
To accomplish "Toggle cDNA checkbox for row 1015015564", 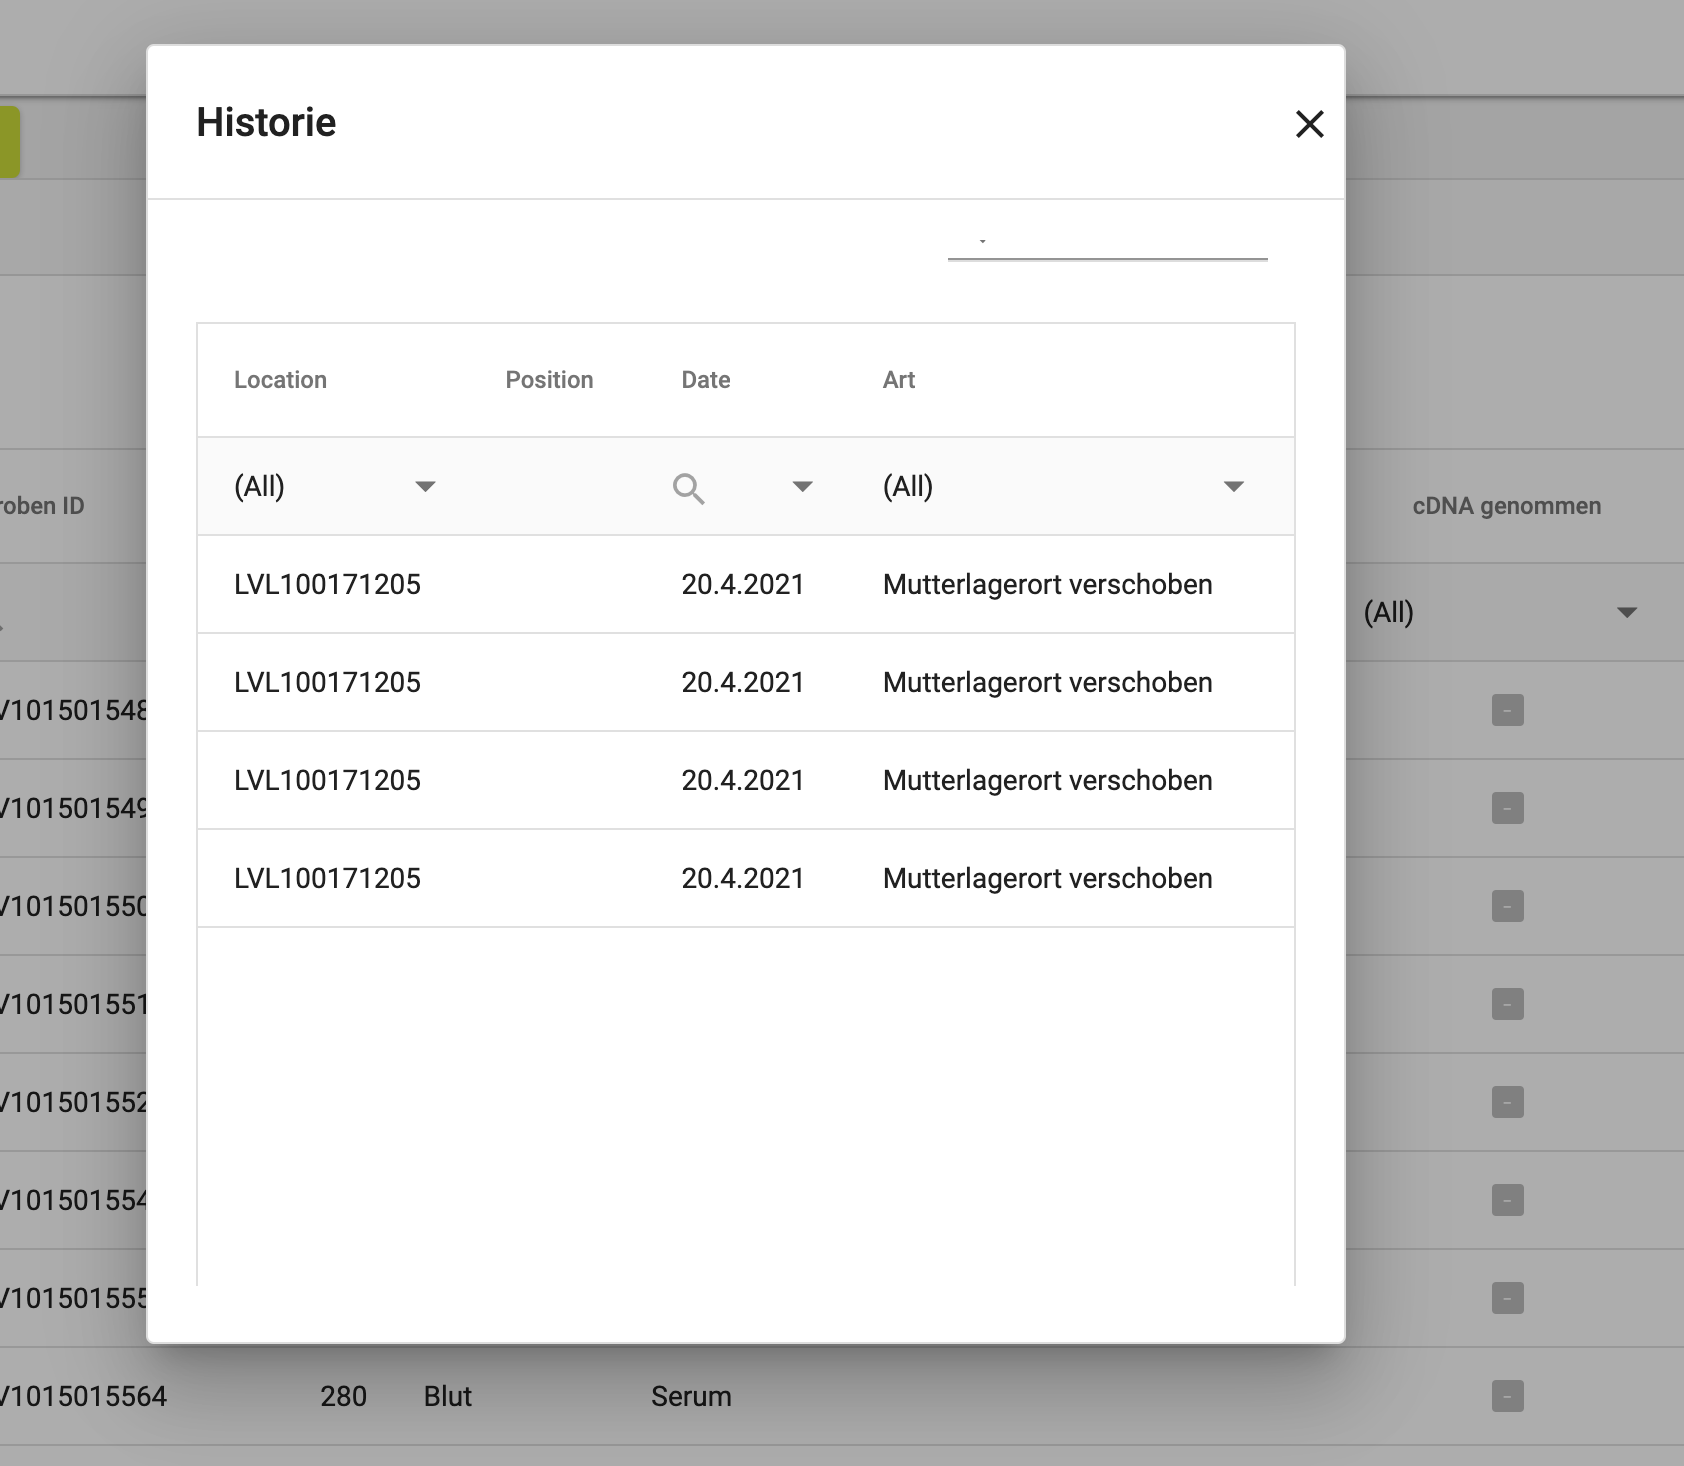I will point(1507,1396).
